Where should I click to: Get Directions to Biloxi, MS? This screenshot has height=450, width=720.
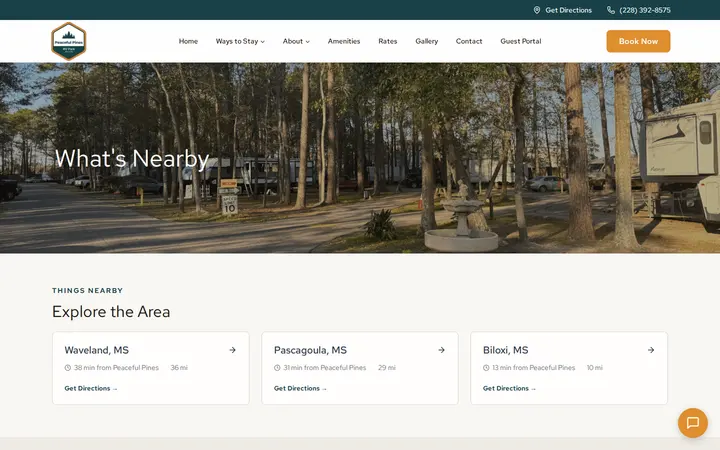click(x=509, y=388)
